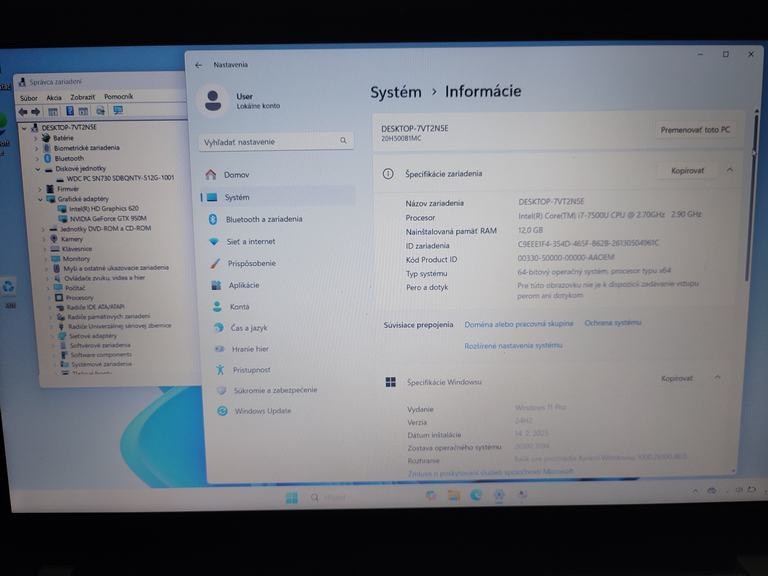The height and width of the screenshot is (576, 768).
Task: Click the search magnifier icon in Settings
Action: coord(343,141)
